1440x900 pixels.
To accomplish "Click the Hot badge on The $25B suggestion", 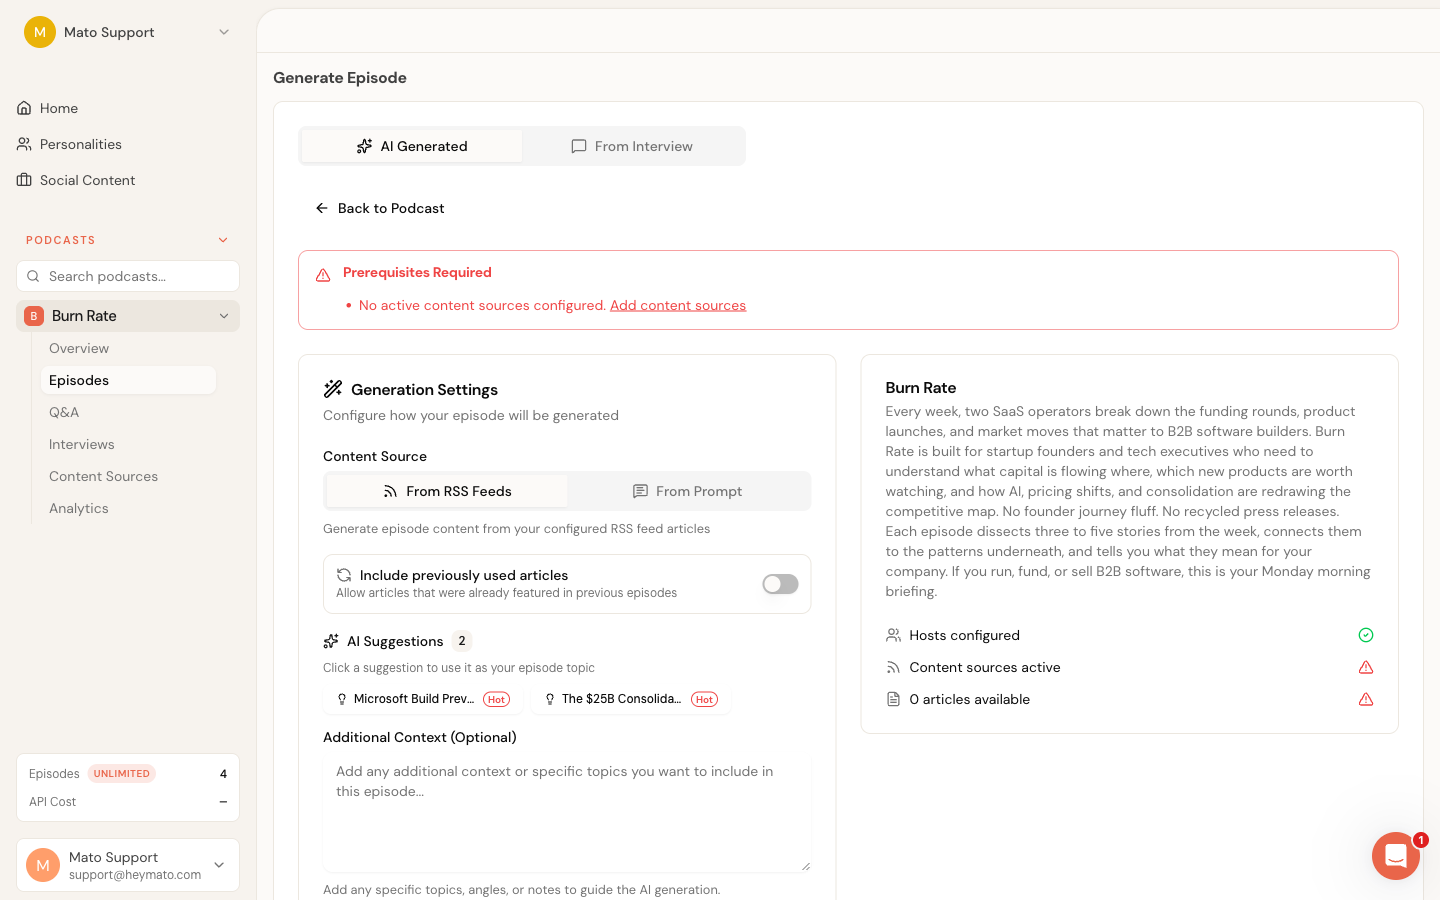I will coord(705,699).
